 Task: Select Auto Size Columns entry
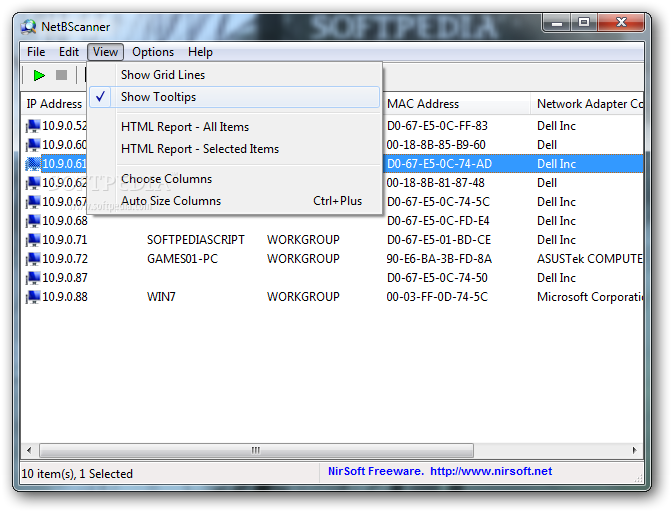click(x=234, y=201)
